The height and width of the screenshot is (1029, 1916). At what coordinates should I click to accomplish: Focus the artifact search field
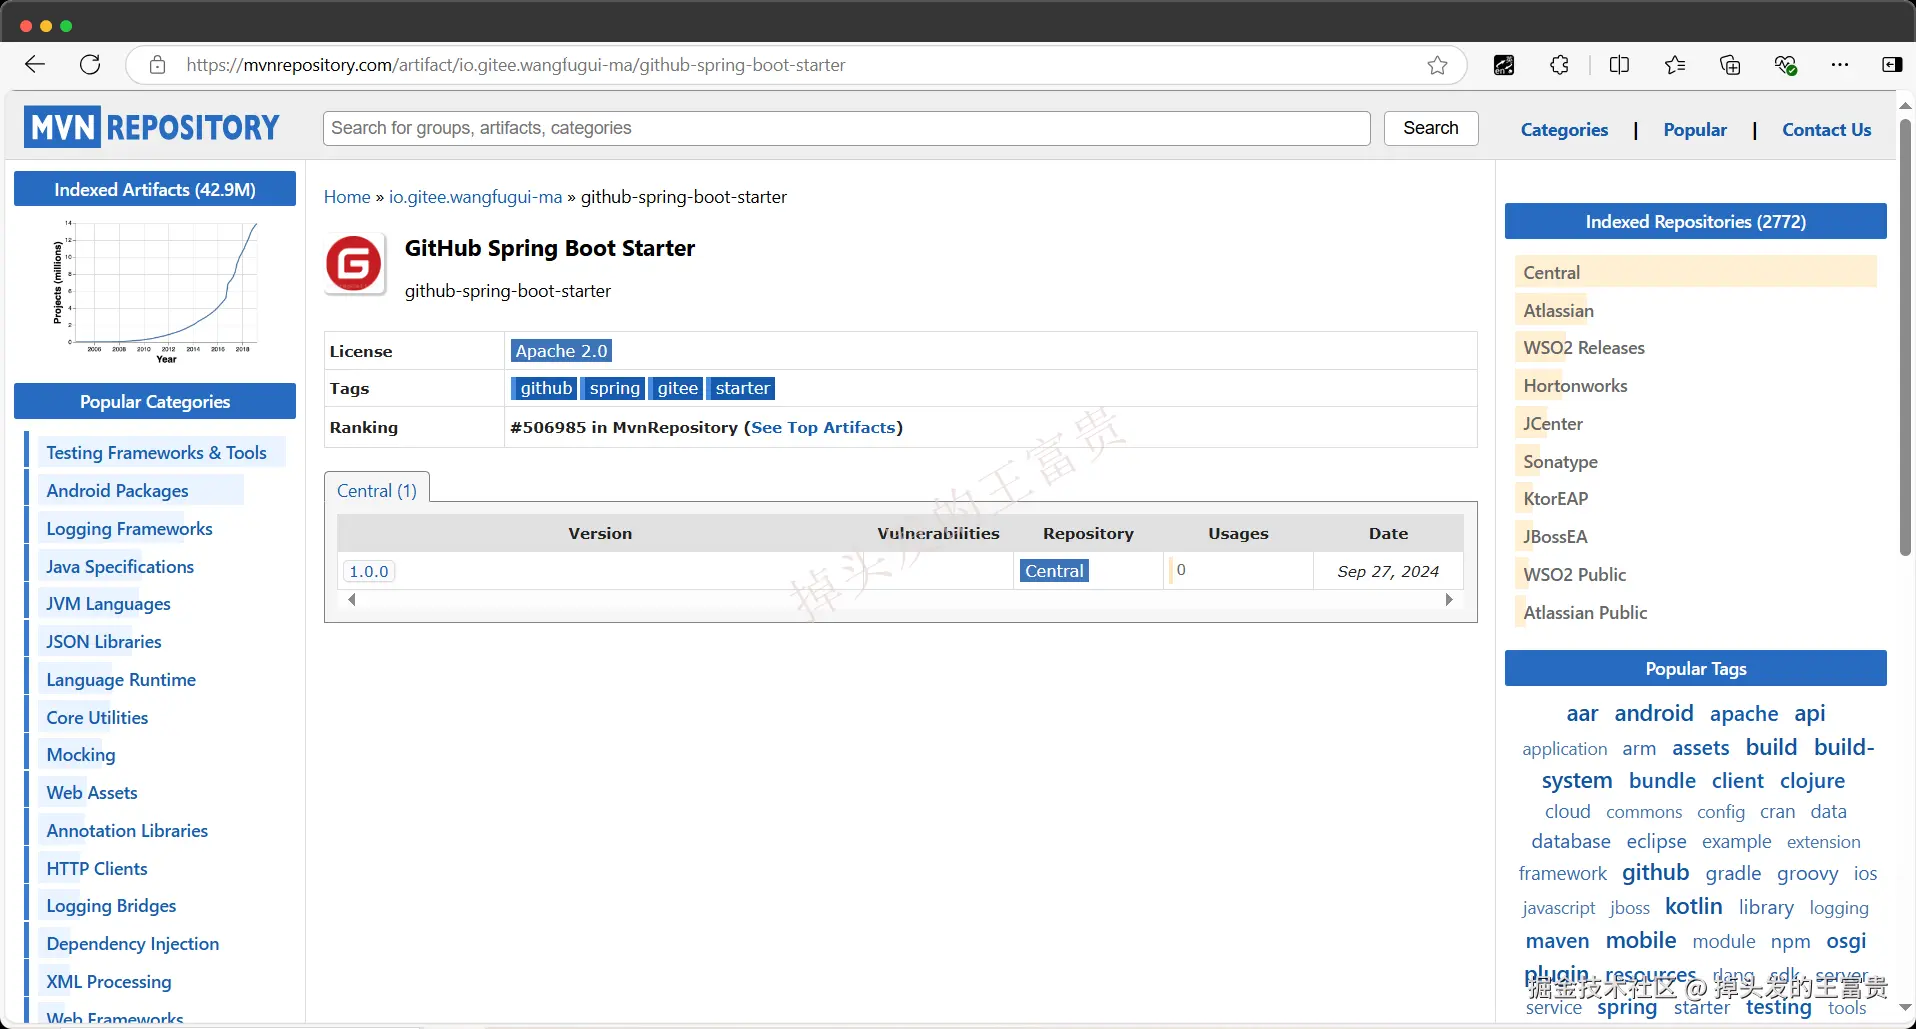coord(846,128)
